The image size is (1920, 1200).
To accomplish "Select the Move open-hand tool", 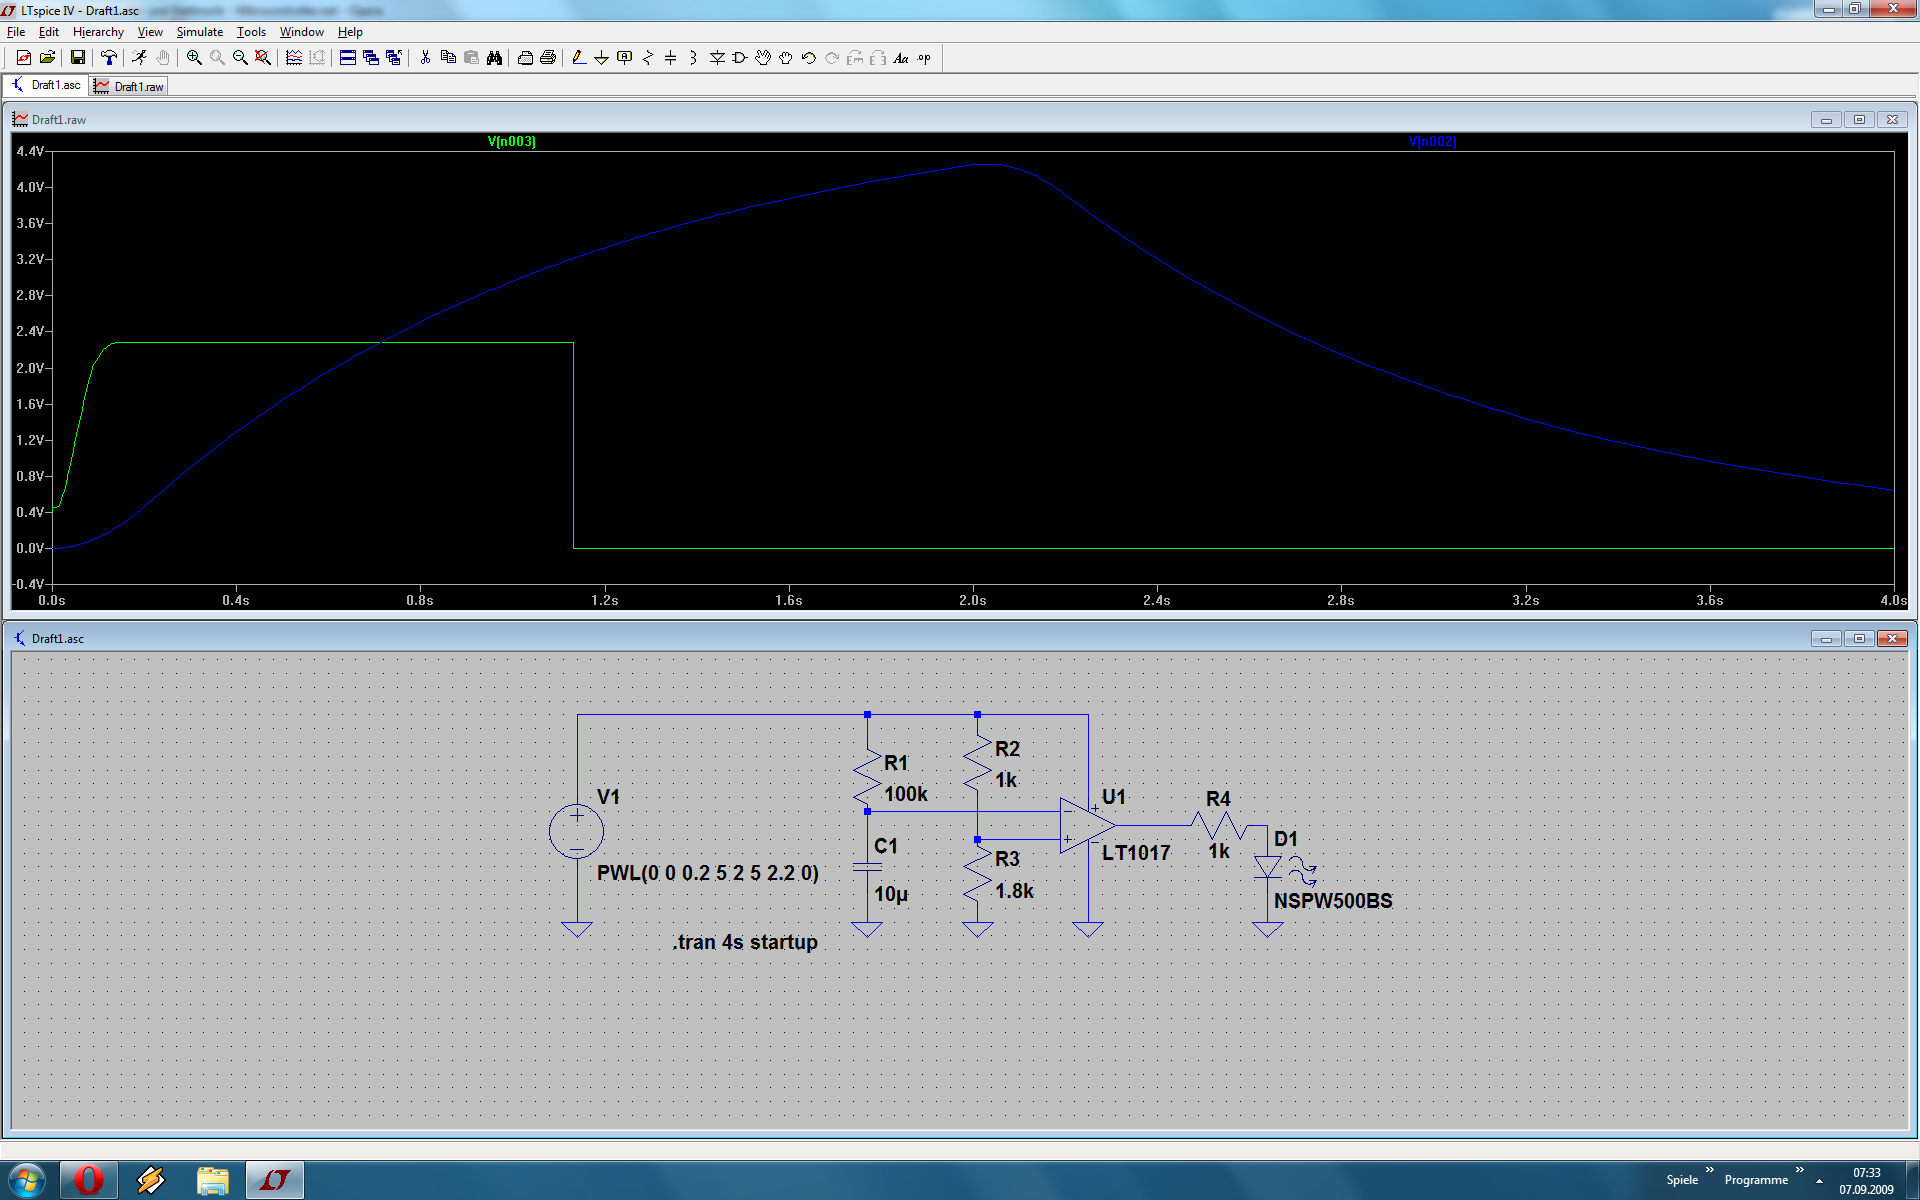I will coord(763,58).
